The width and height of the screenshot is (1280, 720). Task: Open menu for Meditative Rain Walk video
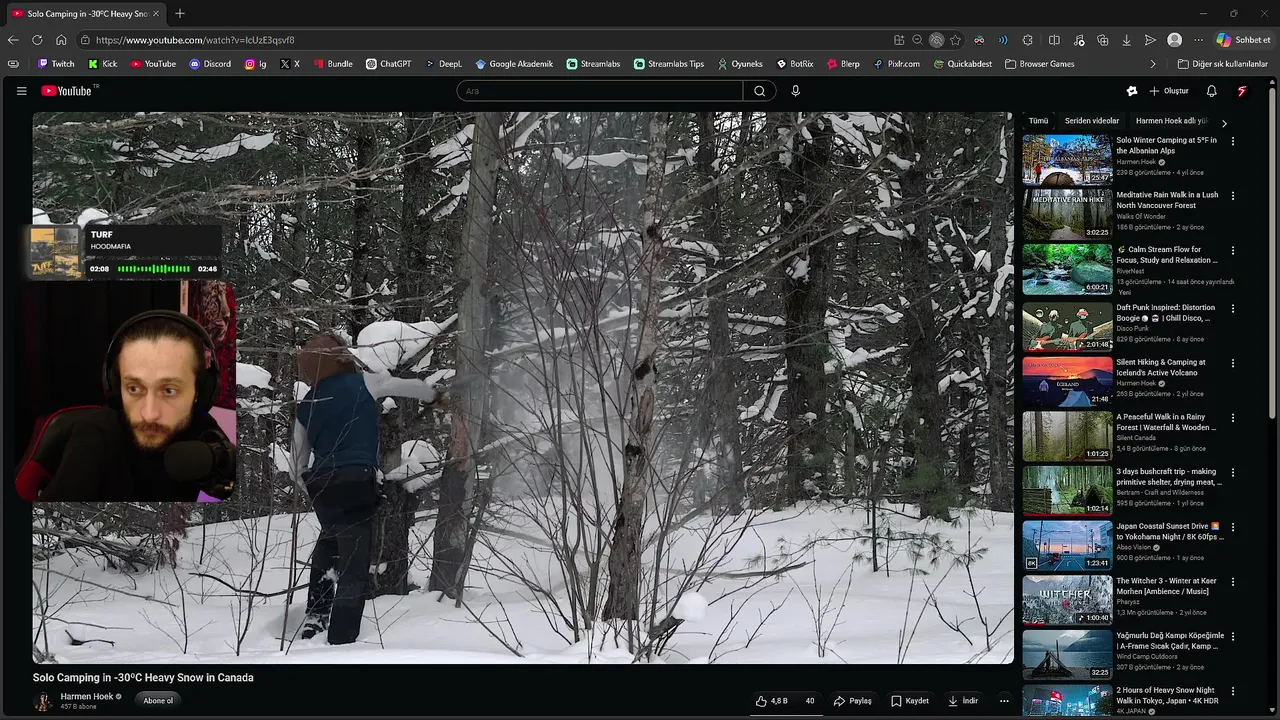(1232, 196)
